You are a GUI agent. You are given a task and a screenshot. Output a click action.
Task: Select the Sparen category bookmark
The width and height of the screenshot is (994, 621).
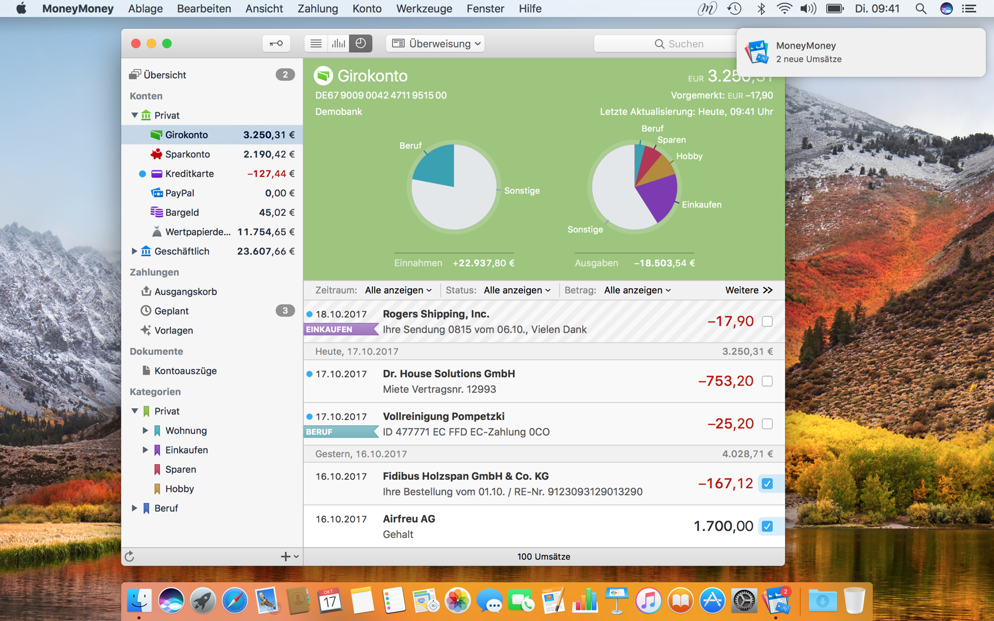pyautogui.click(x=157, y=470)
